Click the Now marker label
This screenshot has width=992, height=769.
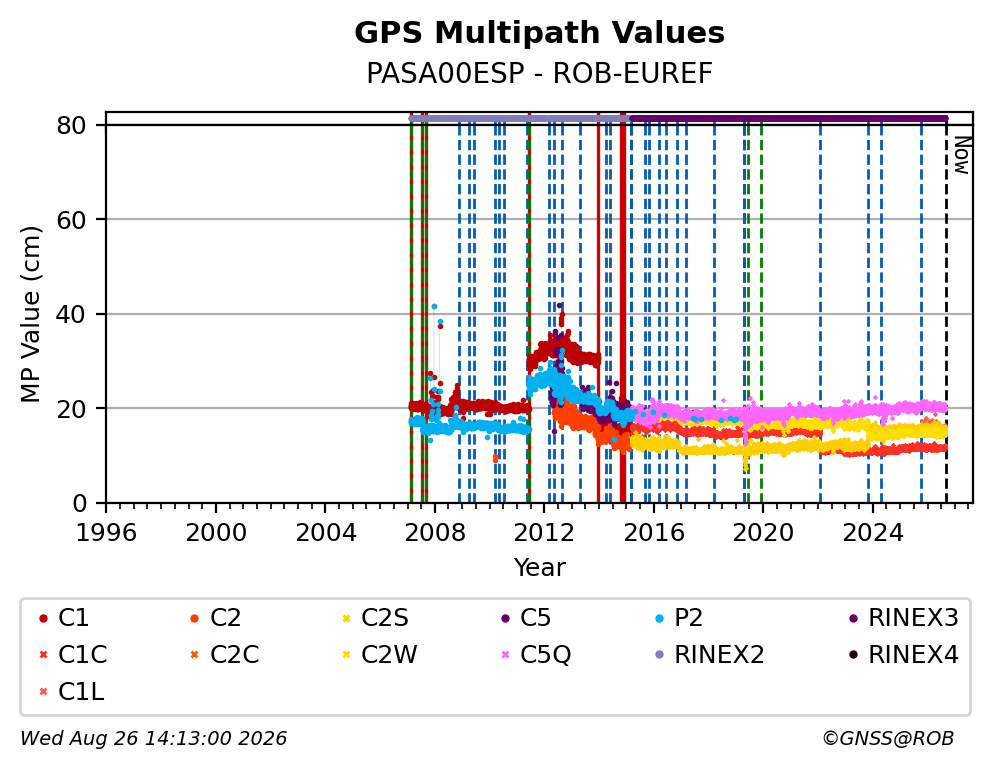pos(962,156)
